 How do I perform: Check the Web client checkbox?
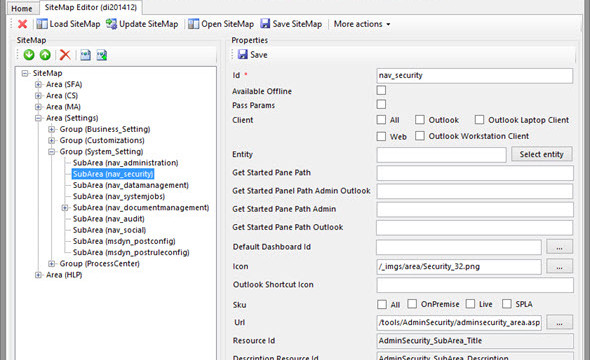pyautogui.click(x=381, y=136)
